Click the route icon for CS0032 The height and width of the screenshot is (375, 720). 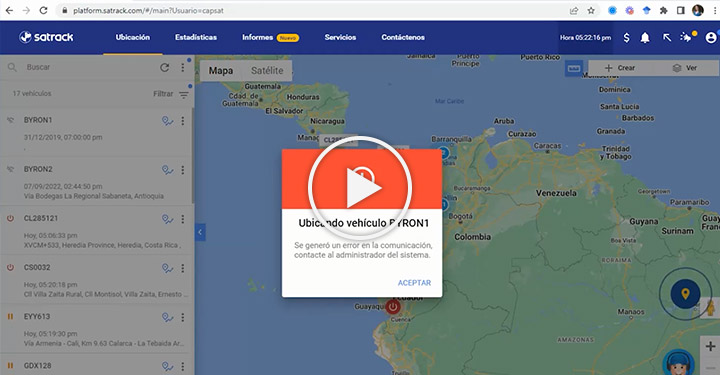[168, 268]
